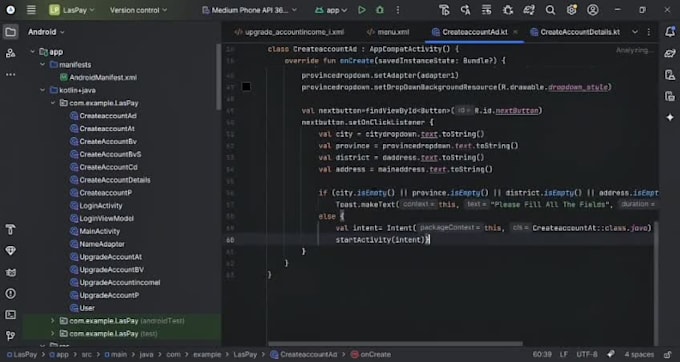This screenshot has width=680, height=362.
Task: Open More Actions next to debug
Action: click(x=398, y=10)
